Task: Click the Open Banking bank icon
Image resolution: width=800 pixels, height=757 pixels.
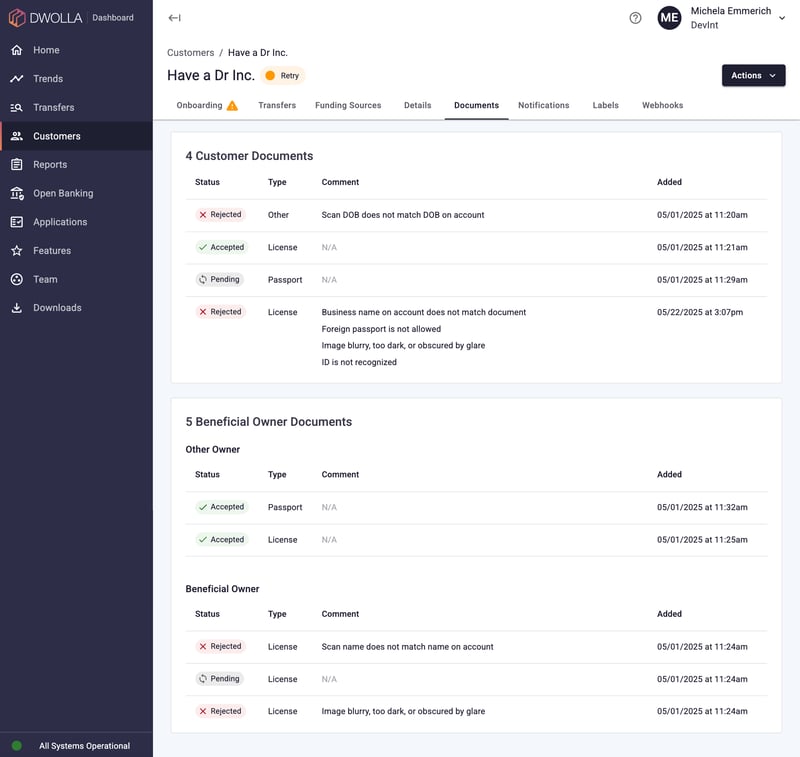Action: [x=17, y=193]
